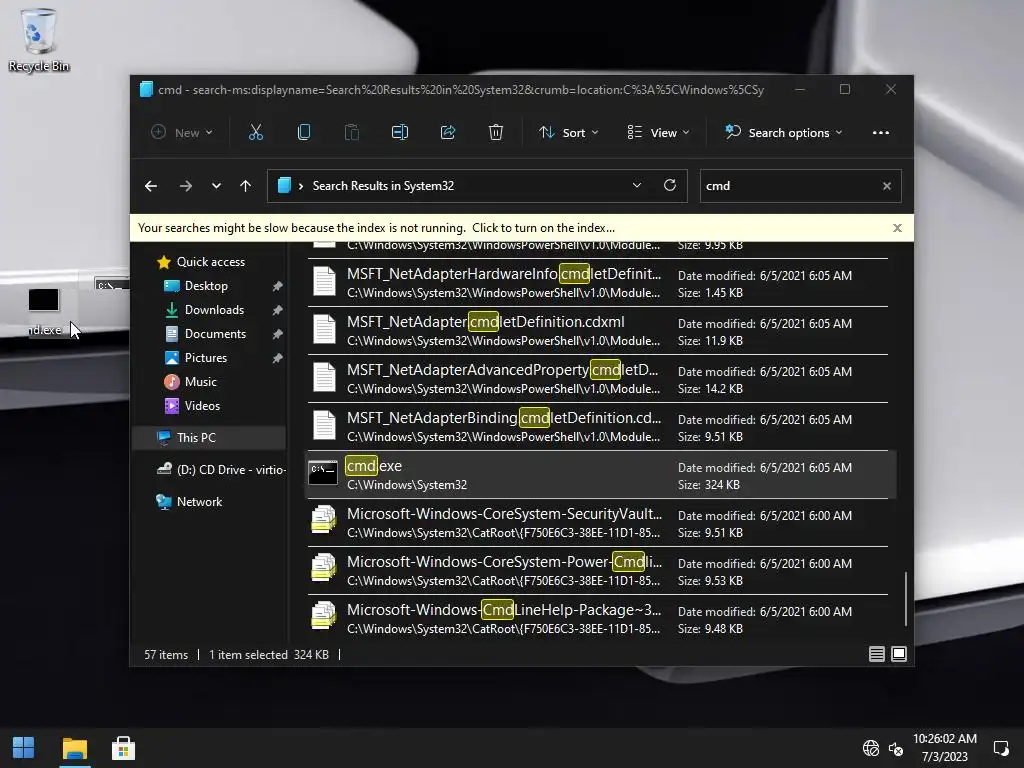Open the See more ellipsis menu
This screenshot has width=1024, height=768.
[x=880, y=133]
